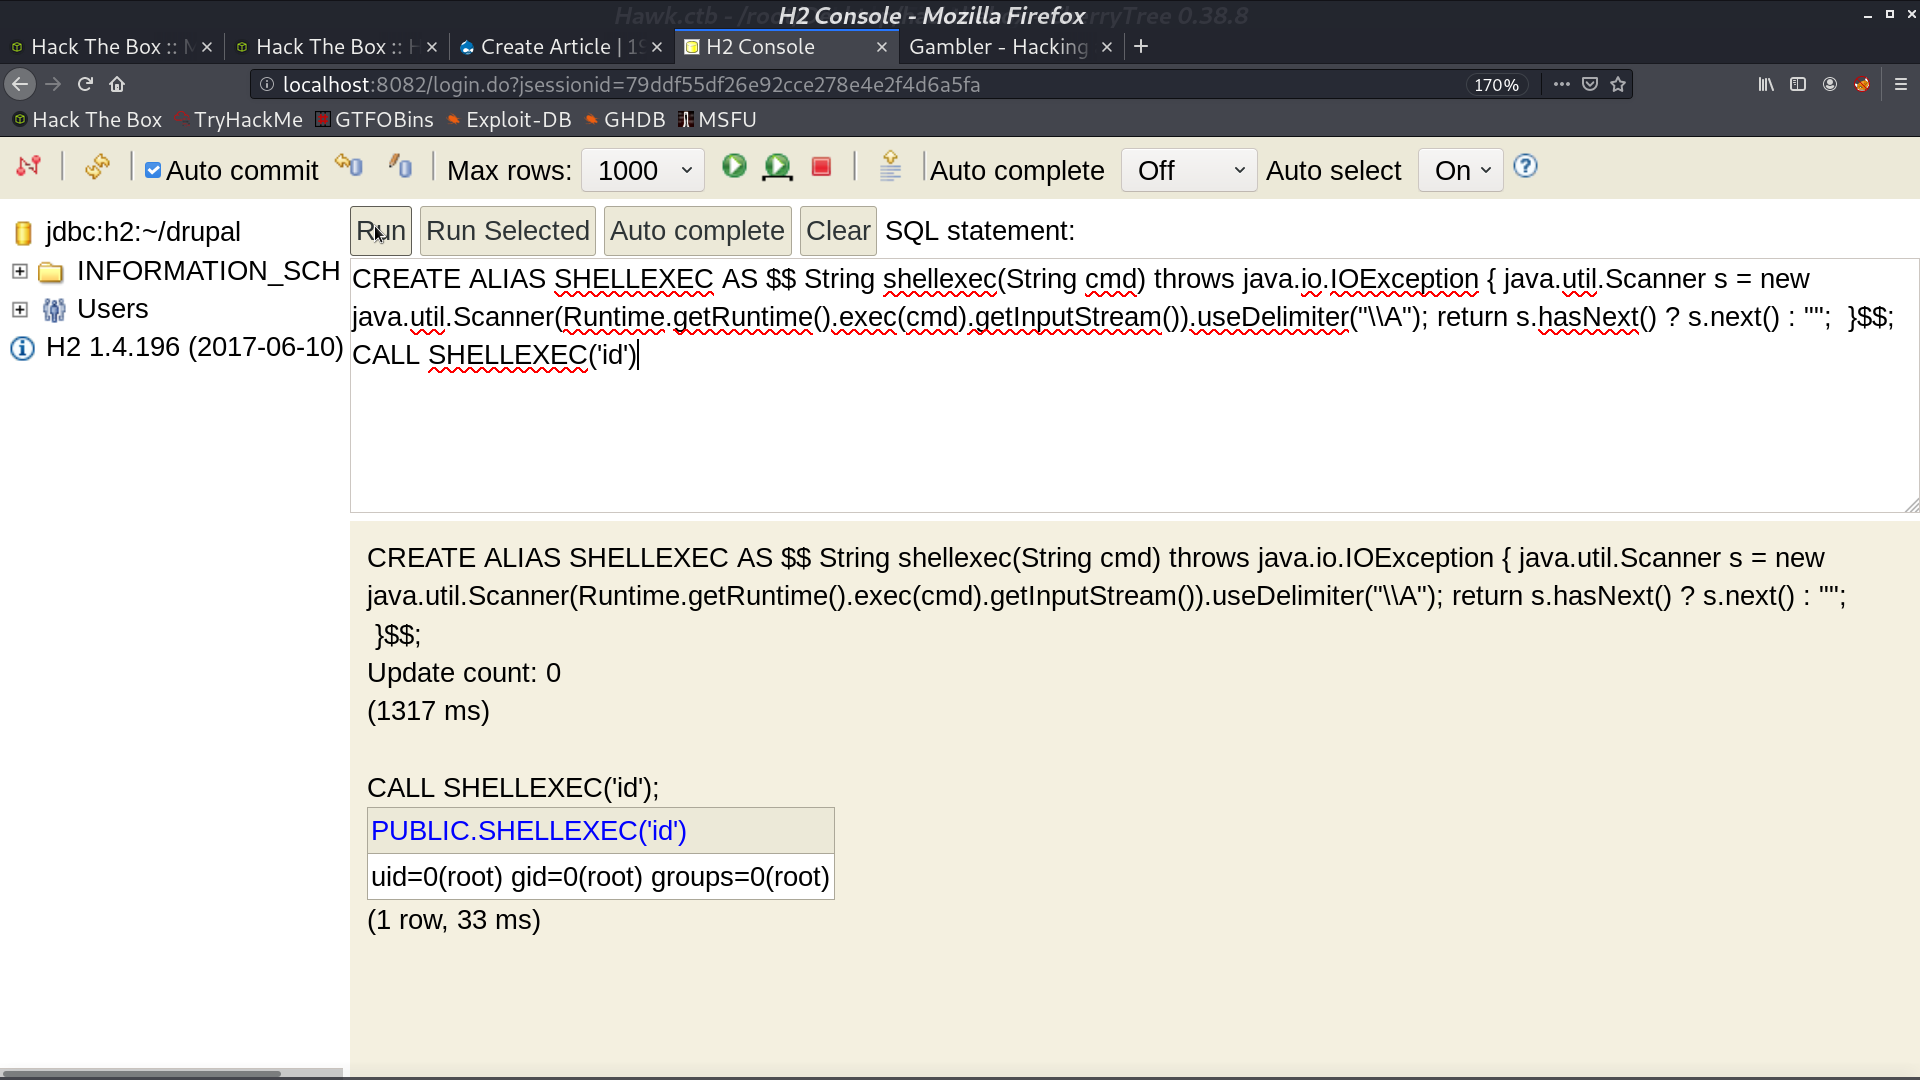
Task: Open the Max rows dropdown
Action: click(x=643, y=171)
